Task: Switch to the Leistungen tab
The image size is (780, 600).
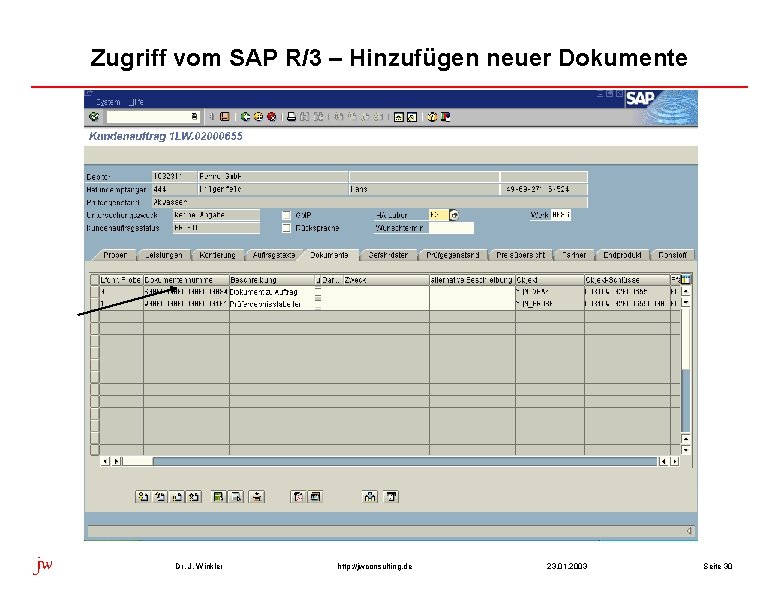Action: (164, 255)
